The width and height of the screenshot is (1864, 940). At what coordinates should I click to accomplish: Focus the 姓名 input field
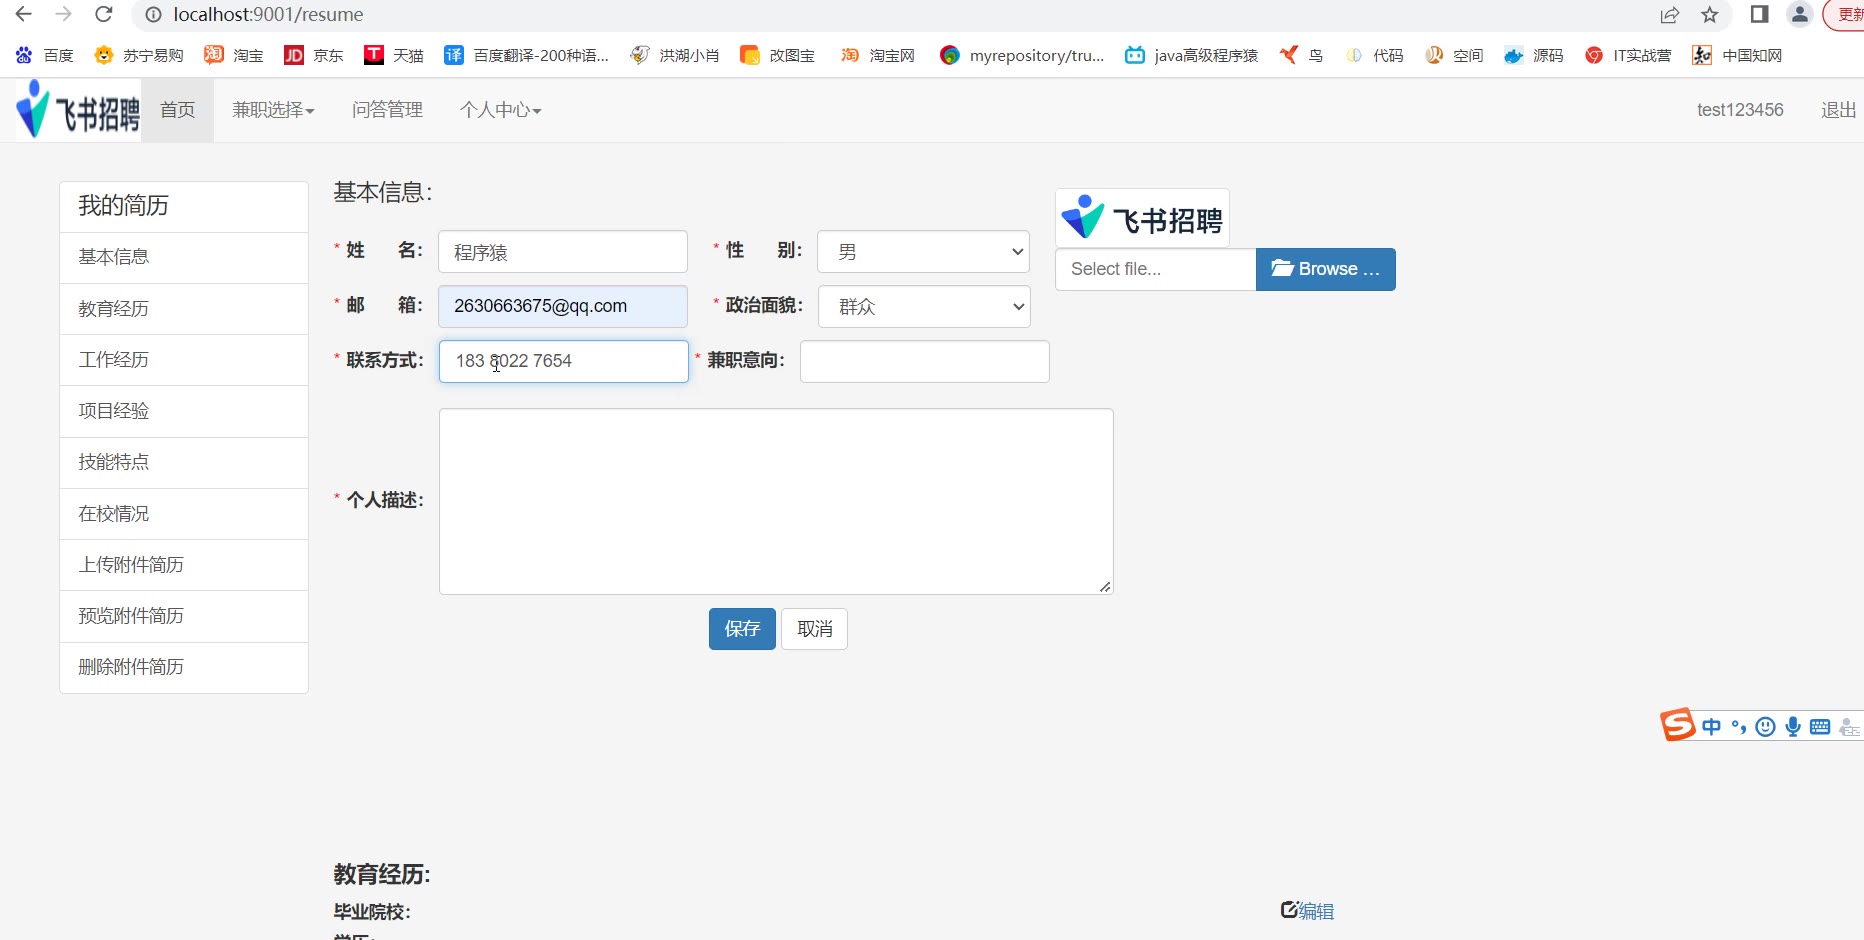pyautogui.click(x=563, y=252)
